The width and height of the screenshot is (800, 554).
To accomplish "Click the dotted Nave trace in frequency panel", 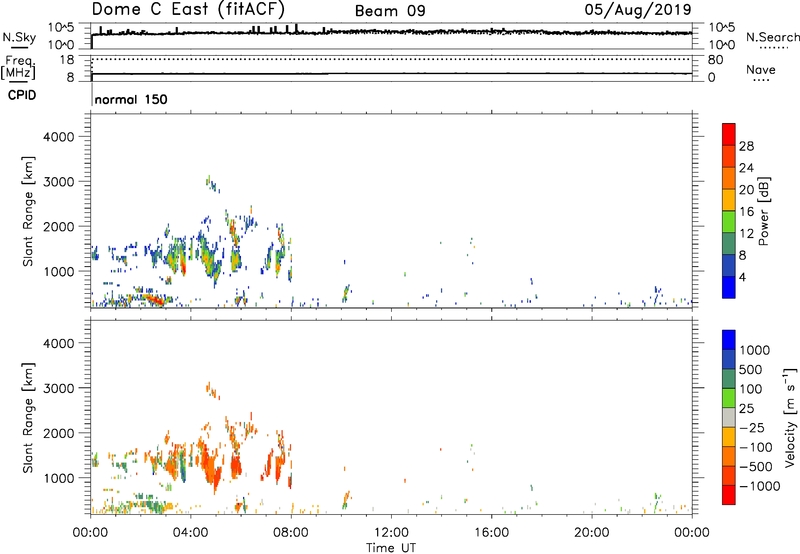I will tap(391, 59).
